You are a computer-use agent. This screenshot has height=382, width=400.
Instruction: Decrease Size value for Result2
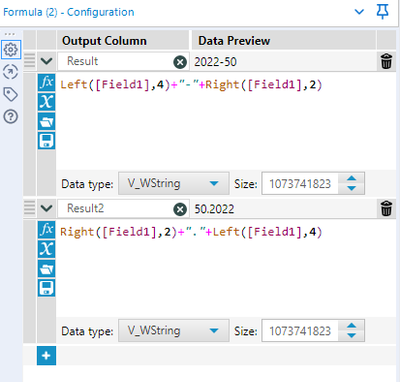point(351,336)
